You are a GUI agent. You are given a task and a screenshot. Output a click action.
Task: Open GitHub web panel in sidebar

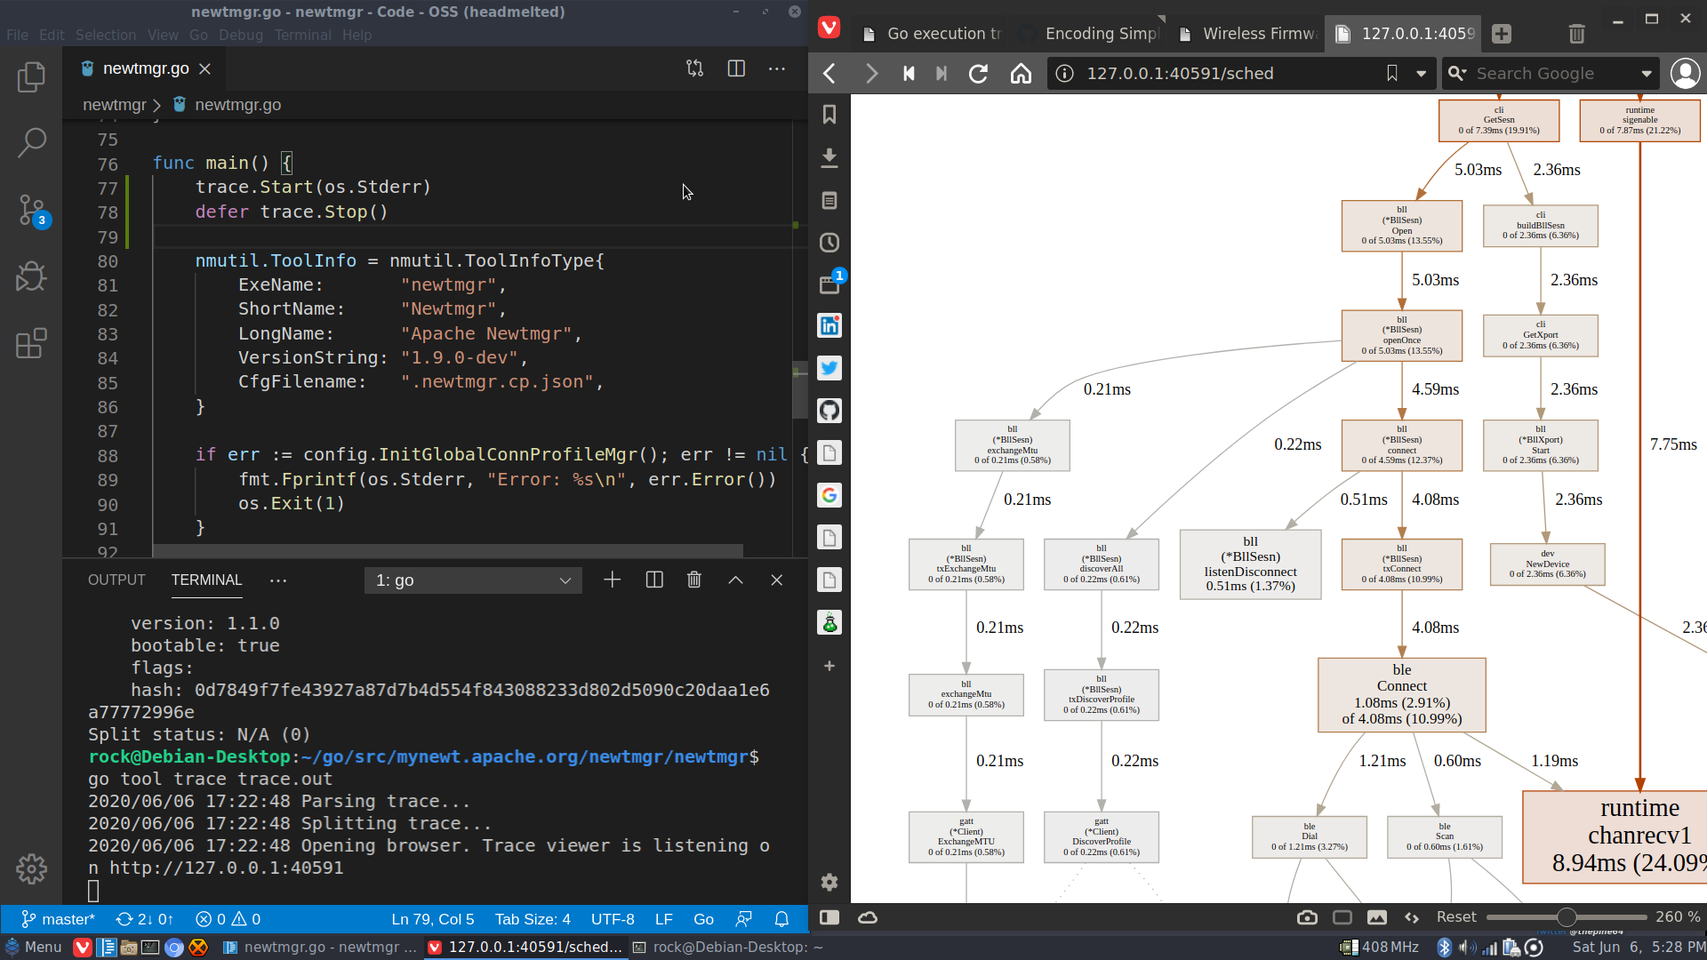point(829,411)
